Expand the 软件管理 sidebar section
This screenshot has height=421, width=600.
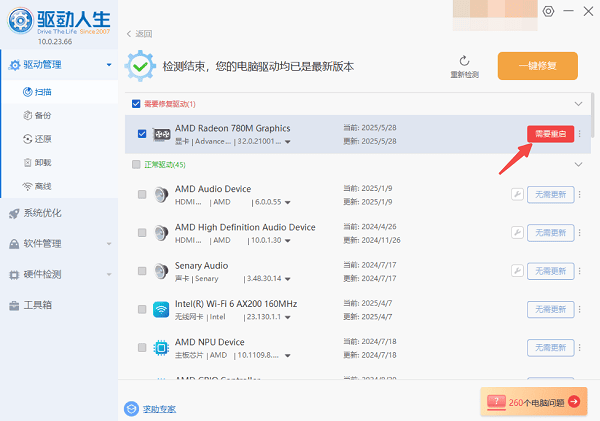(x=109, y=244)
